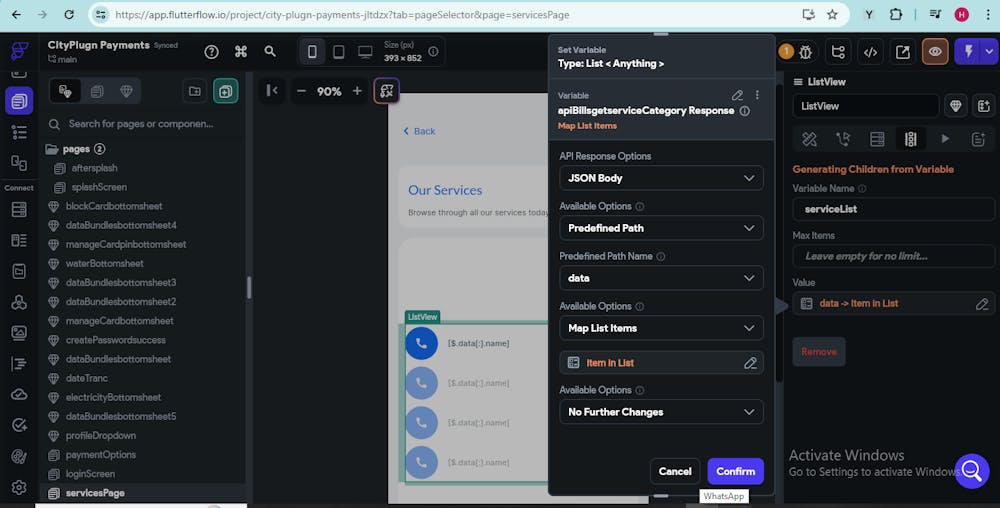Open the Backend Query tab icon

877,139
